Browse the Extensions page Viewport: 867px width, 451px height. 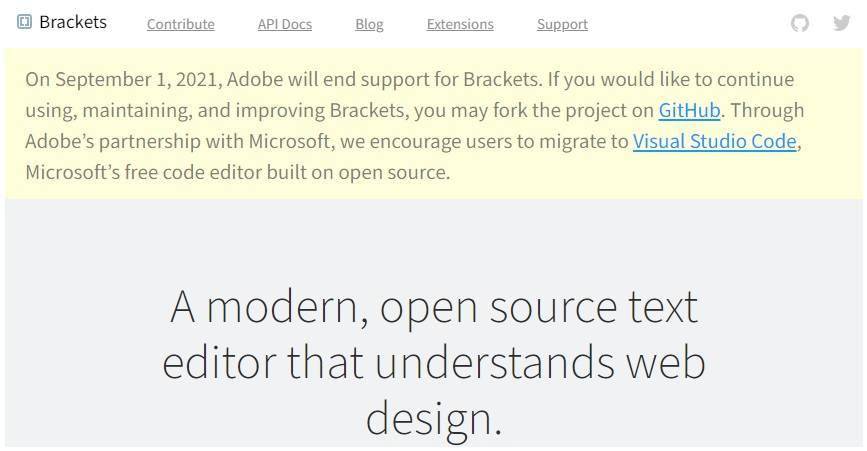[460, 24]
